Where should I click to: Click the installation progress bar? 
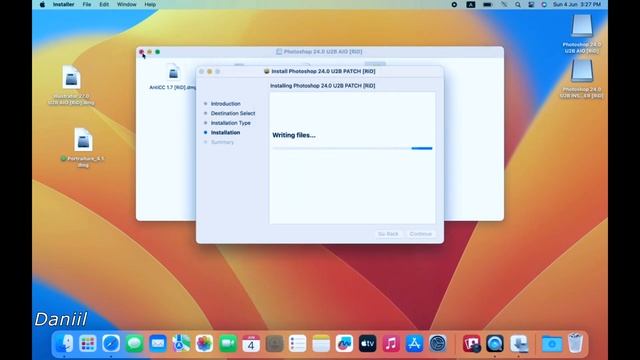[352, 148]
